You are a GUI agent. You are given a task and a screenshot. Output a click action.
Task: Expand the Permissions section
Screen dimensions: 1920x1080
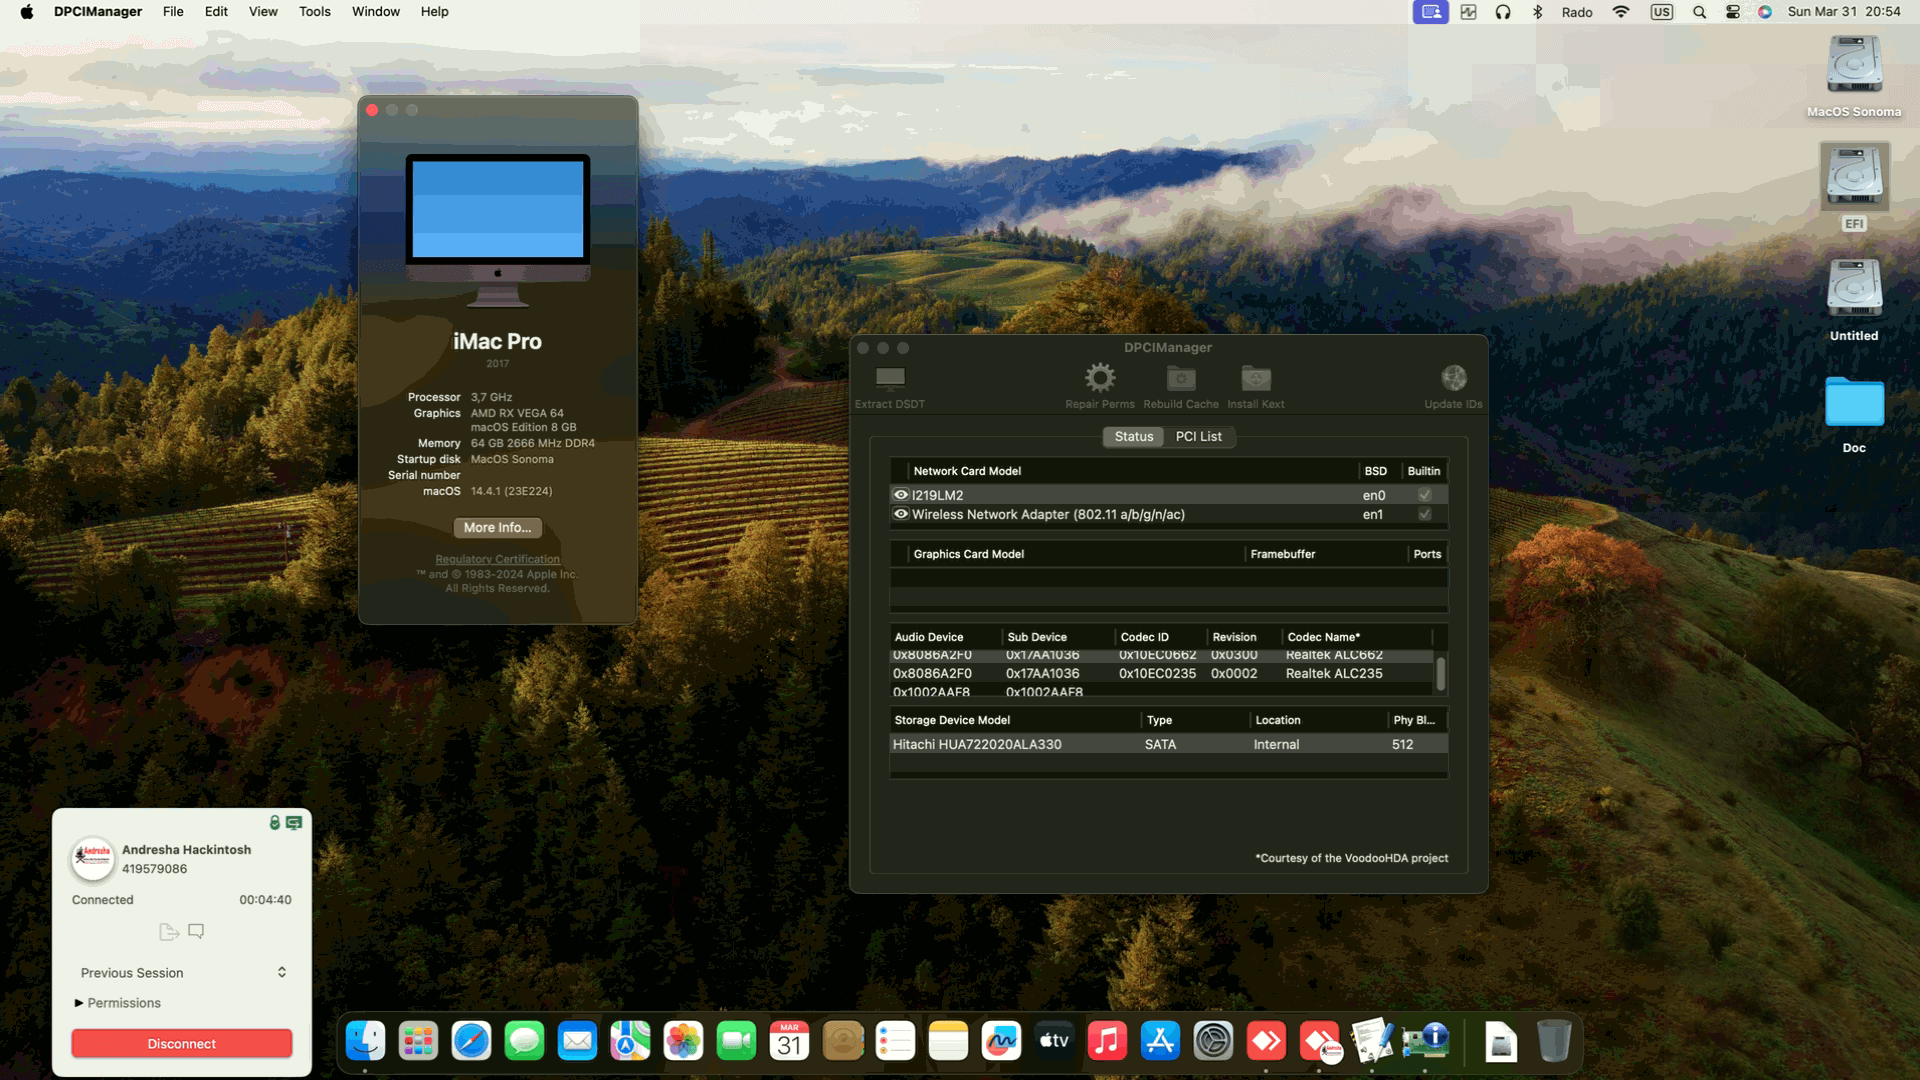point(79,1003)
